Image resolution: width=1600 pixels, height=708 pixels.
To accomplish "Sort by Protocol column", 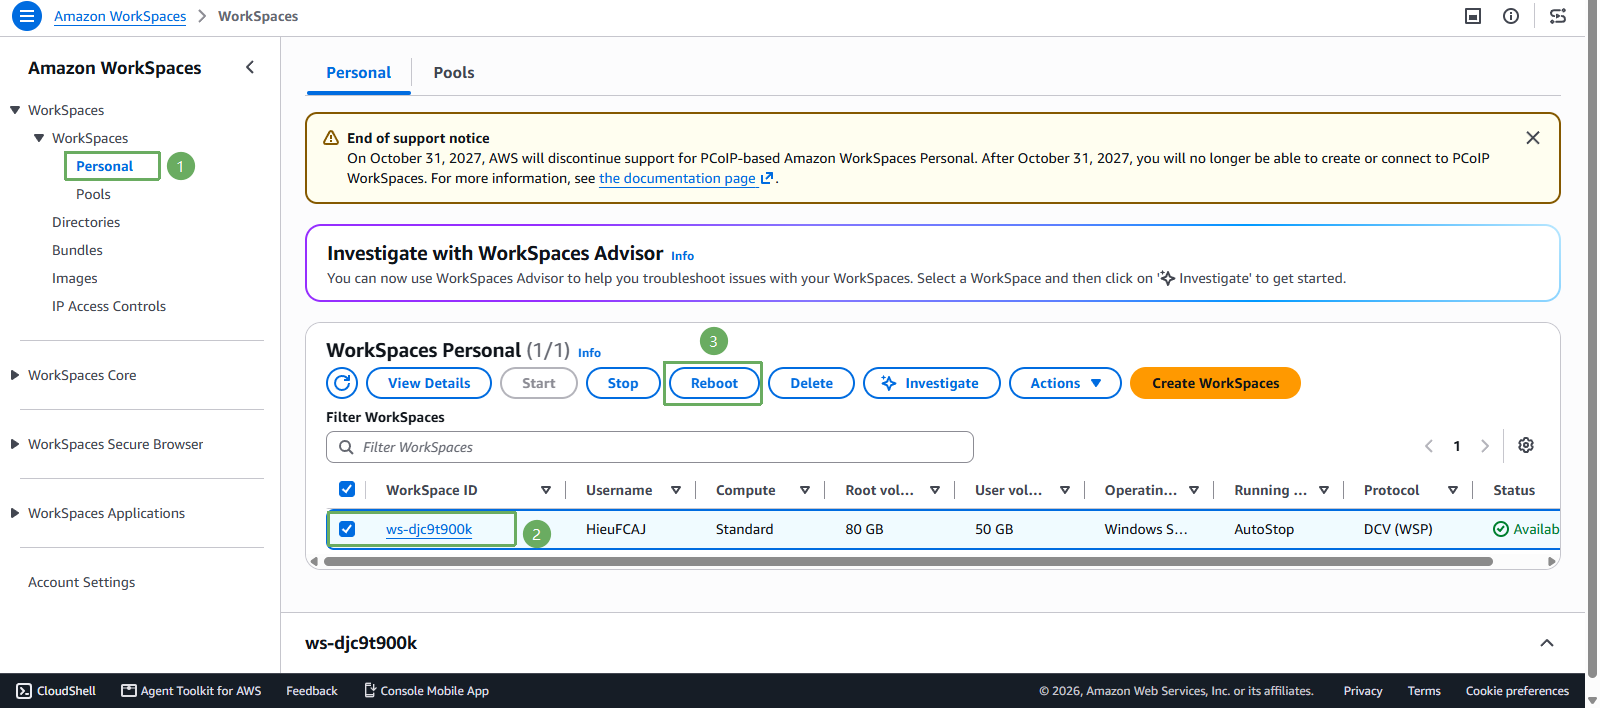I will coord(1453,490).
